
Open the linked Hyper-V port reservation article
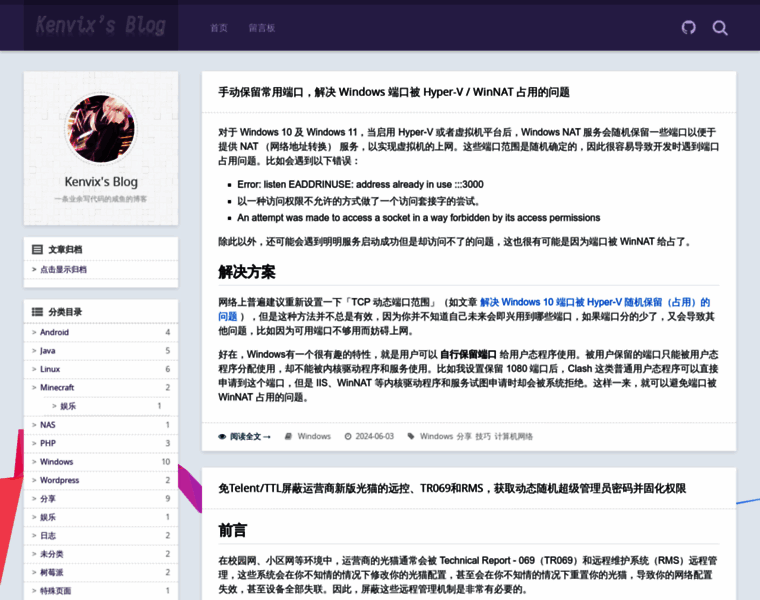(594, 302)
